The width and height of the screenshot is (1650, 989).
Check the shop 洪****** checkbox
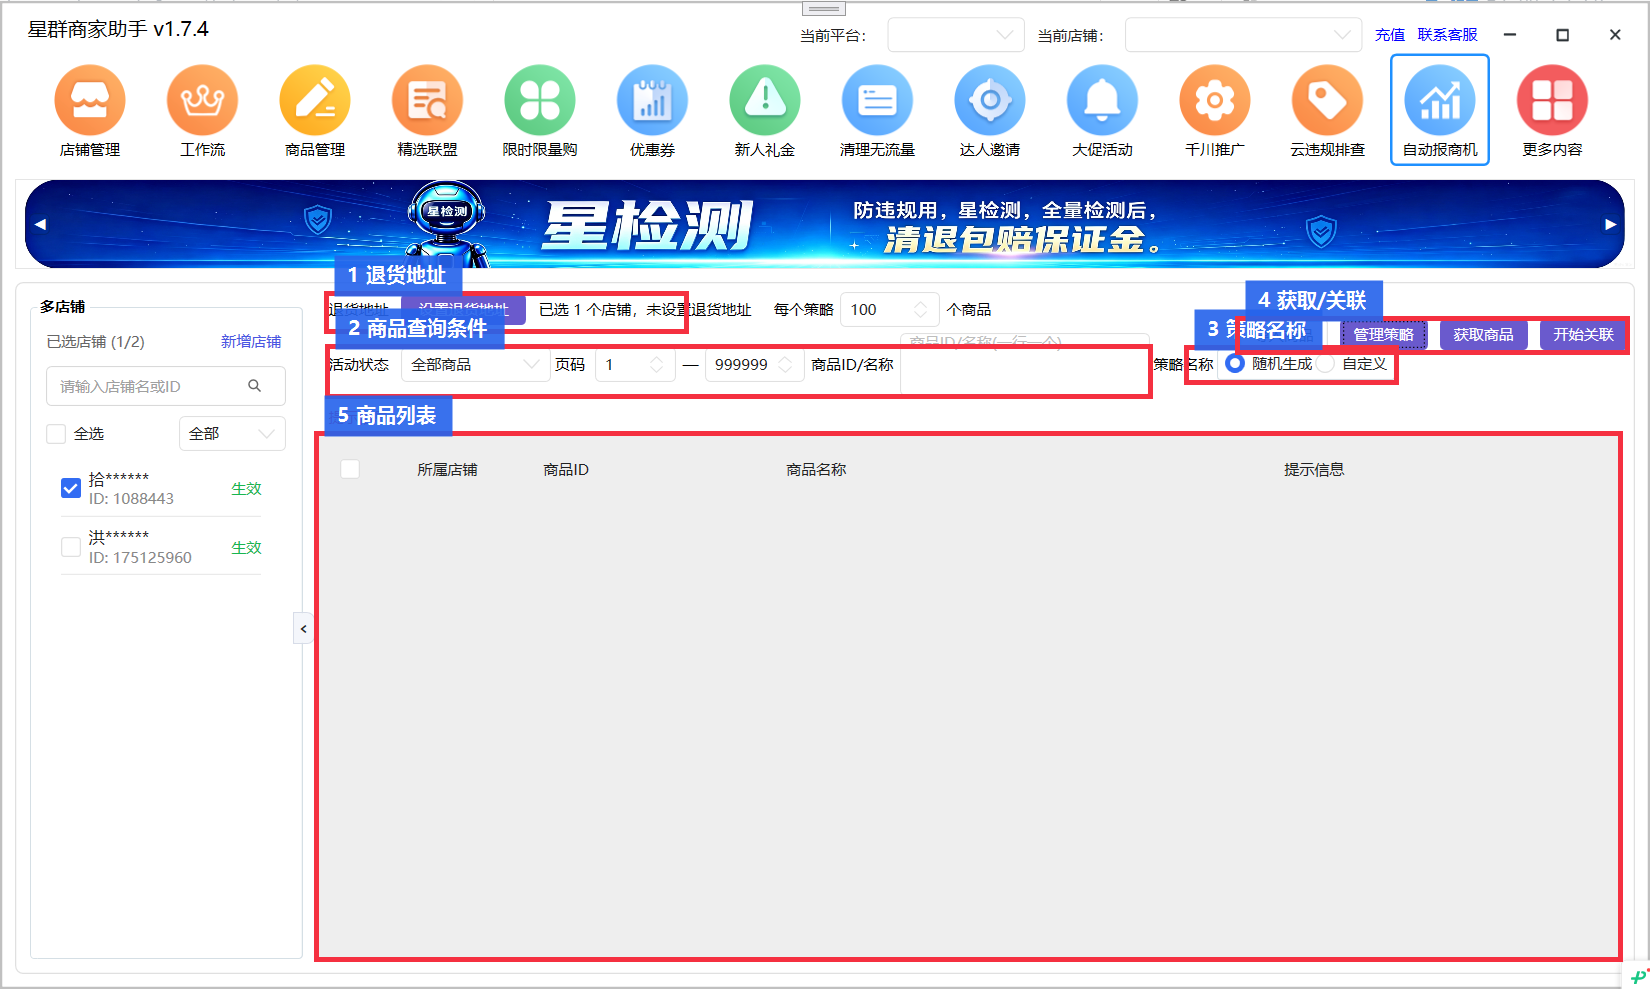(x=71, y=547)
